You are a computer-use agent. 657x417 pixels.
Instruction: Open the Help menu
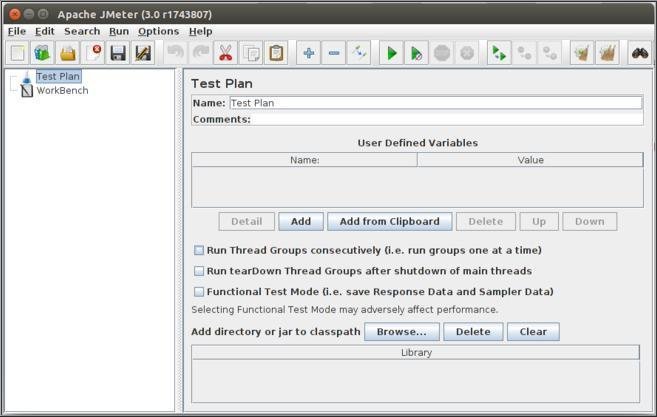tap(200, 31)
